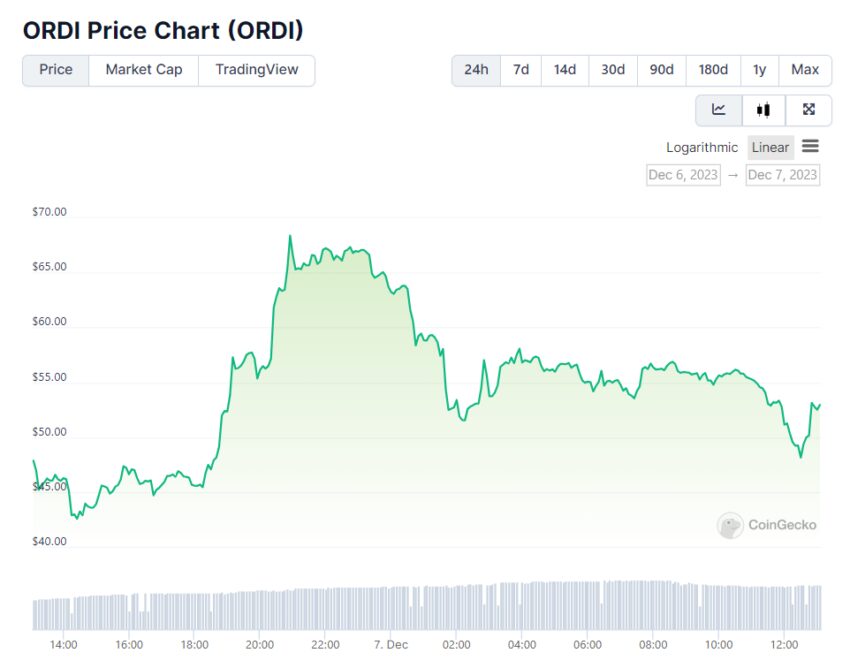Edit the Dec 7, 2023 end date
850x668 pixels.
point(782,175)
